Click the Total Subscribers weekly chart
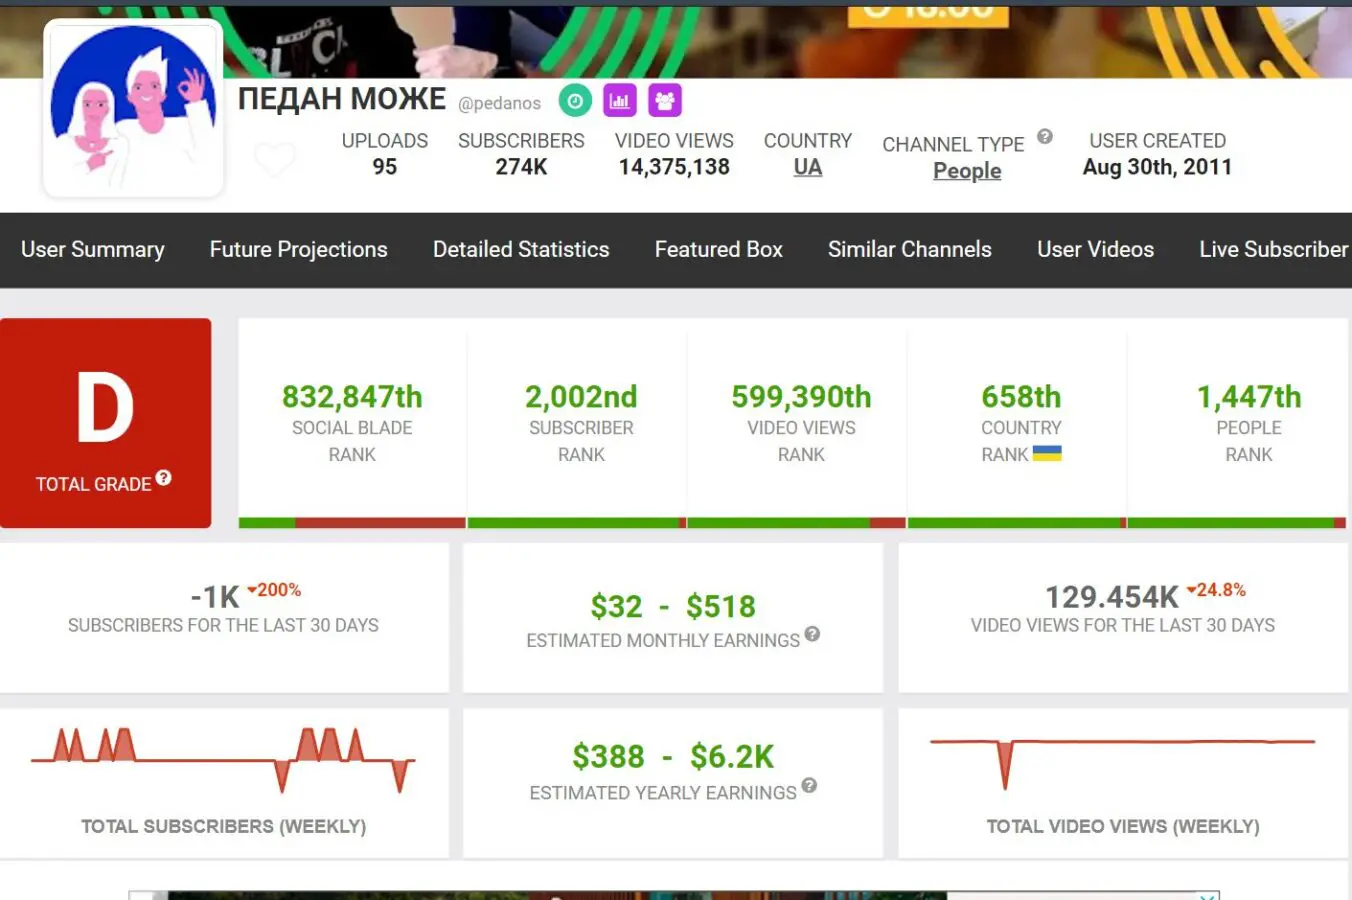1352x900 pixels. tap(223, 762)
